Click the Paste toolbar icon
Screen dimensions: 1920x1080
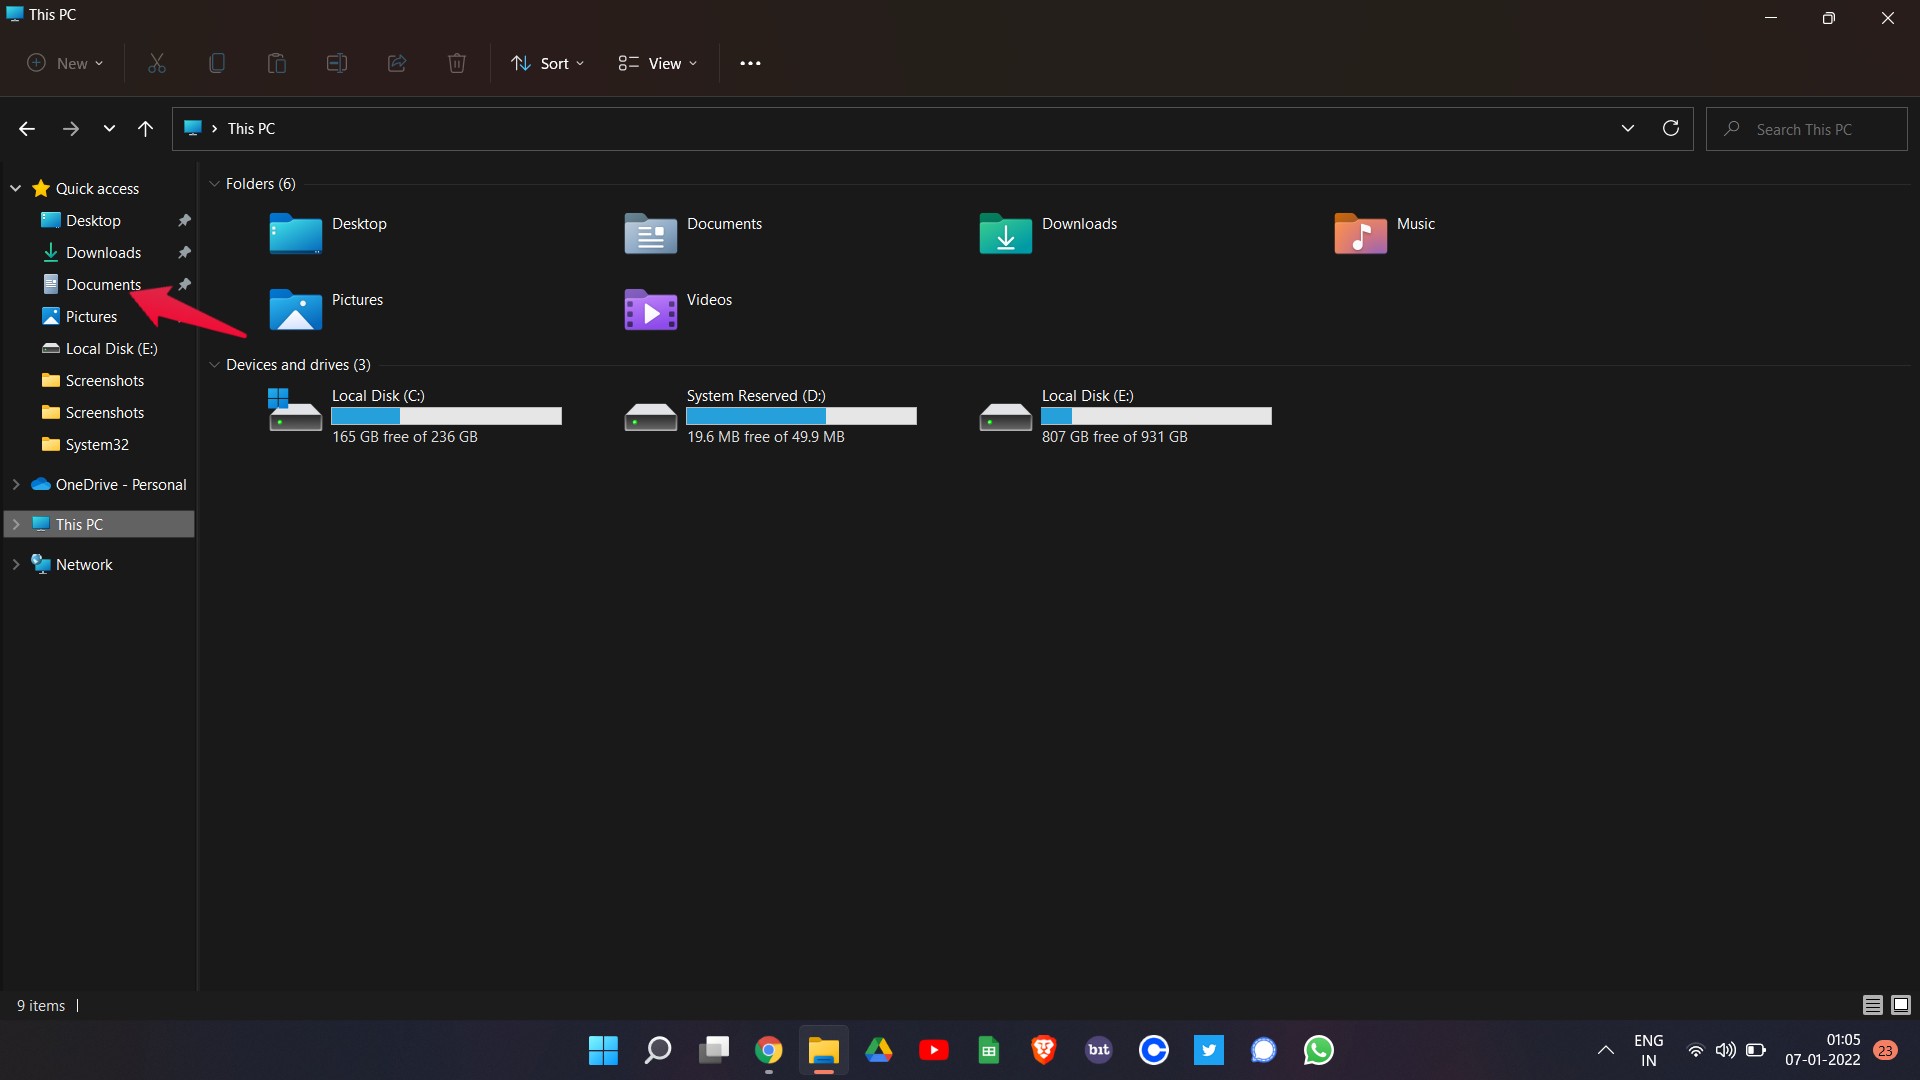click(x=277, y=62)
